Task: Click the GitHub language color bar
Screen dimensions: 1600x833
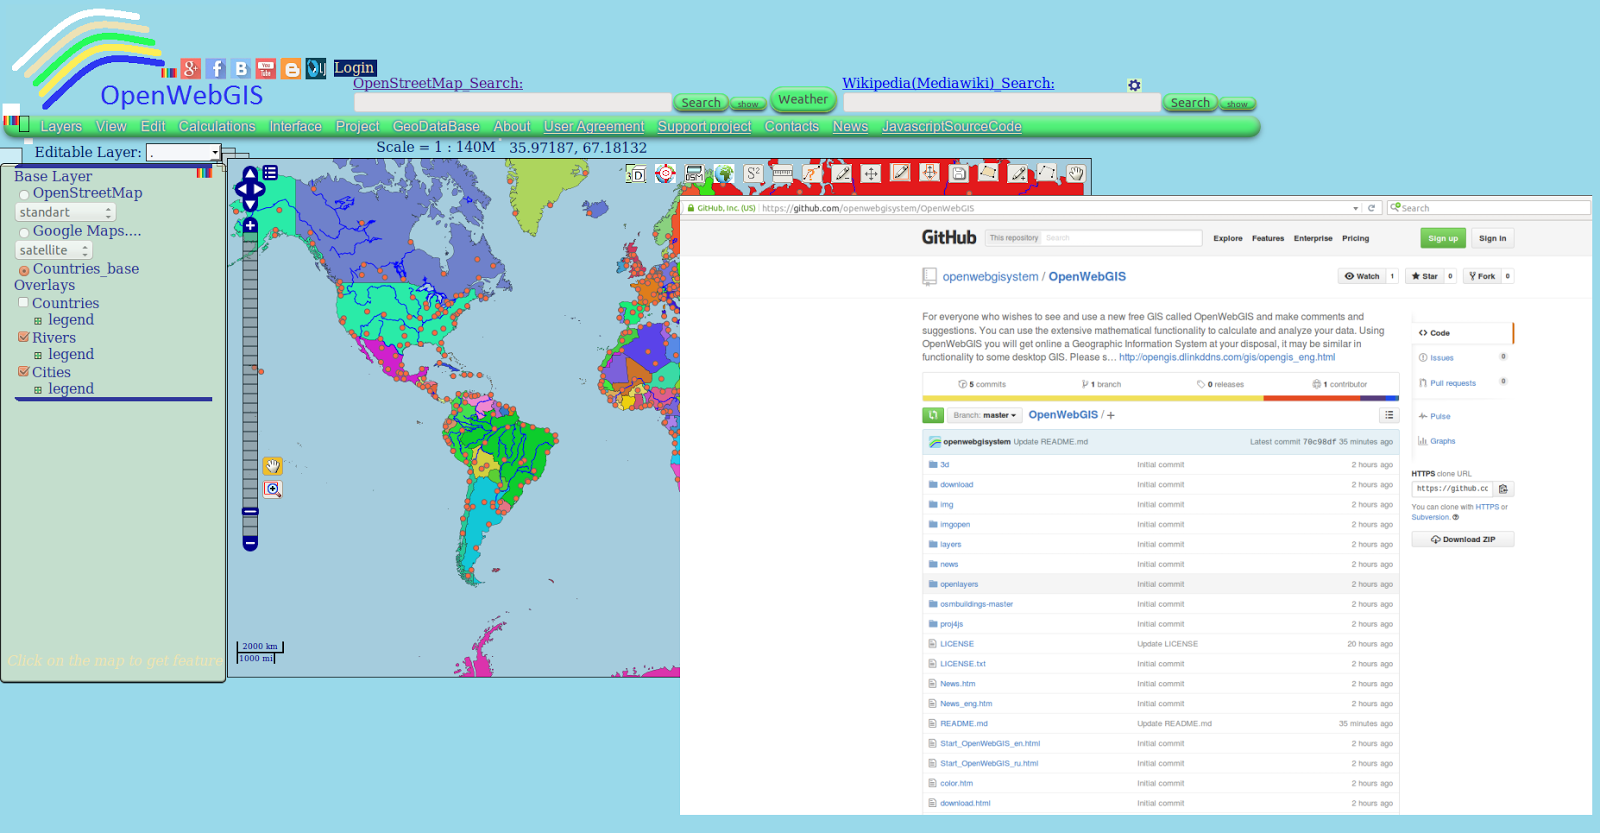Action: click(1160, 398)
